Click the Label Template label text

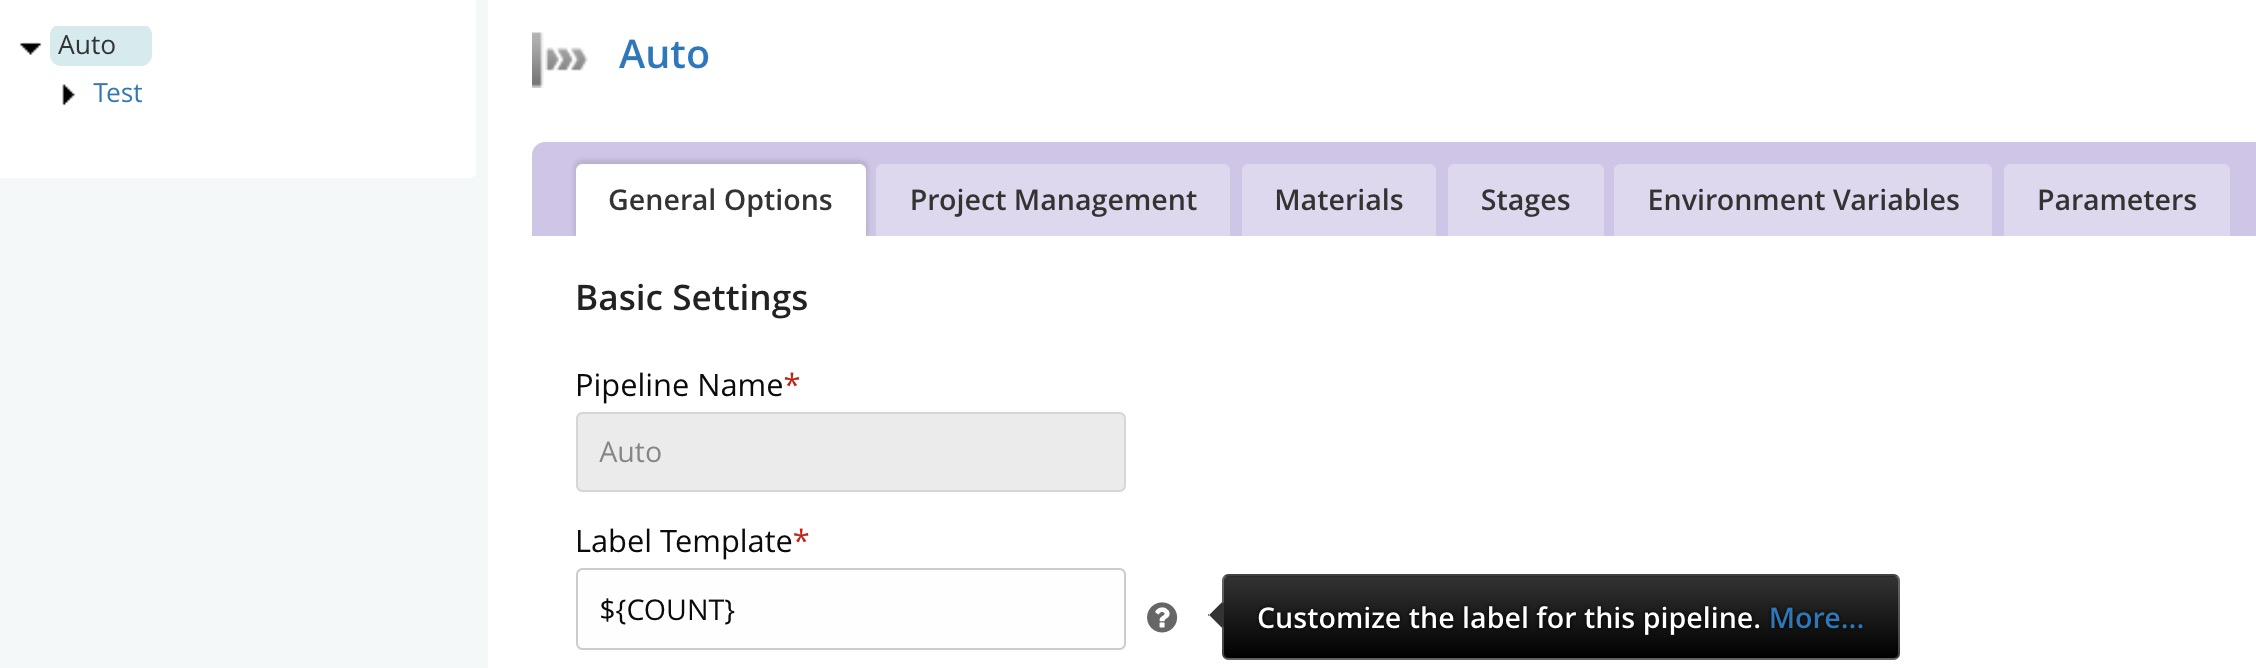click(684, 541)
